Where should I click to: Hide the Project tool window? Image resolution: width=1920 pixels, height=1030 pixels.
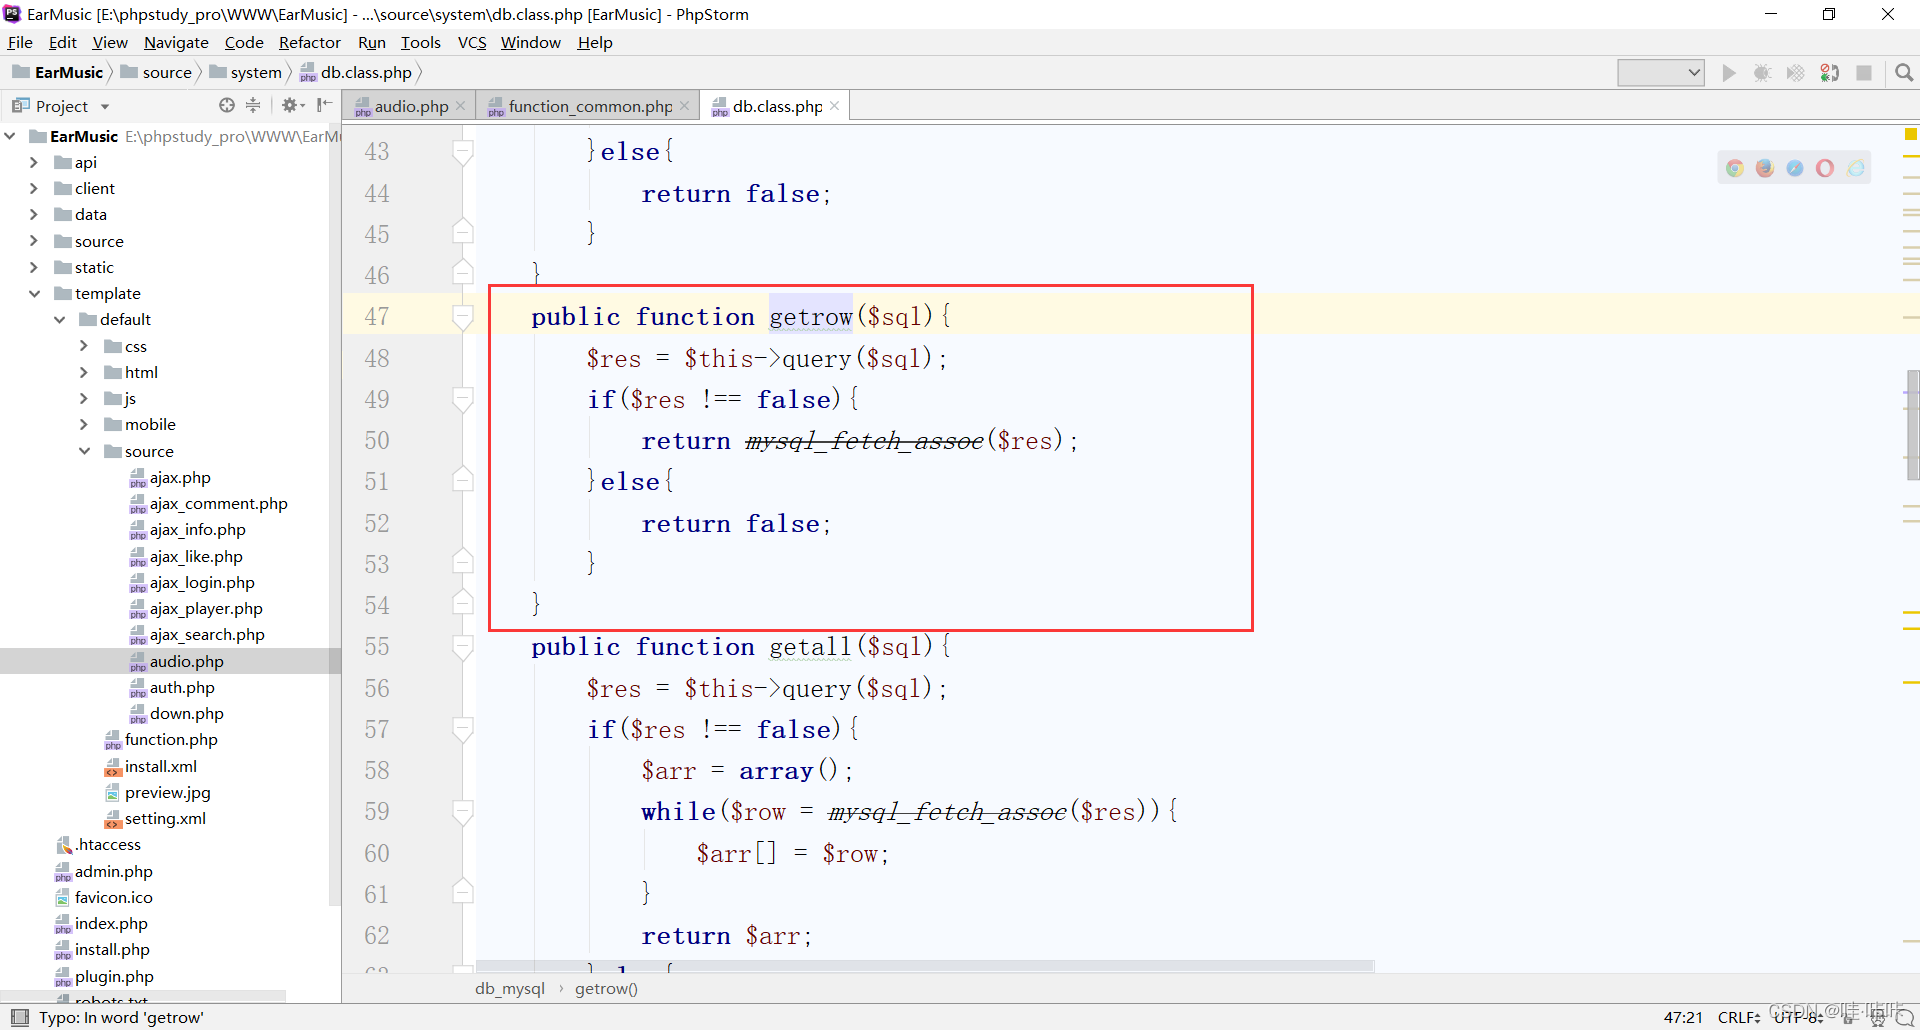coord(324,105)
